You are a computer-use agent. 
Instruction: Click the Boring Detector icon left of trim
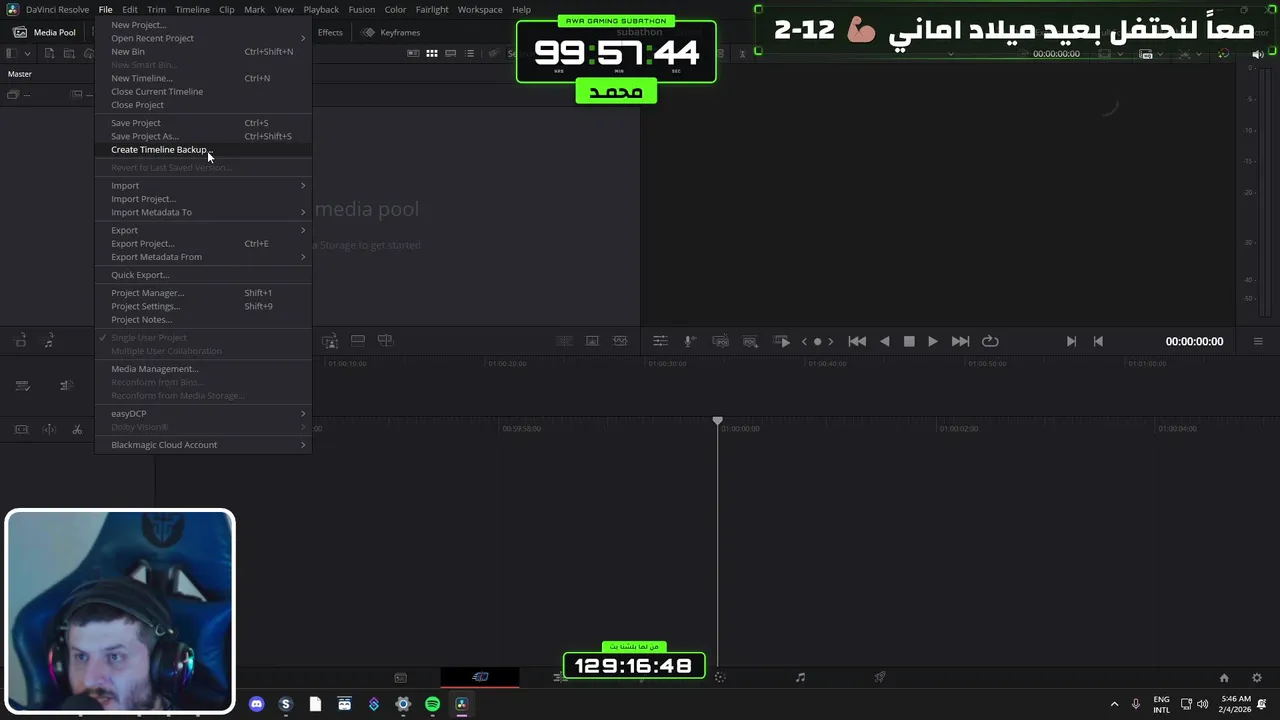(21, 429)
